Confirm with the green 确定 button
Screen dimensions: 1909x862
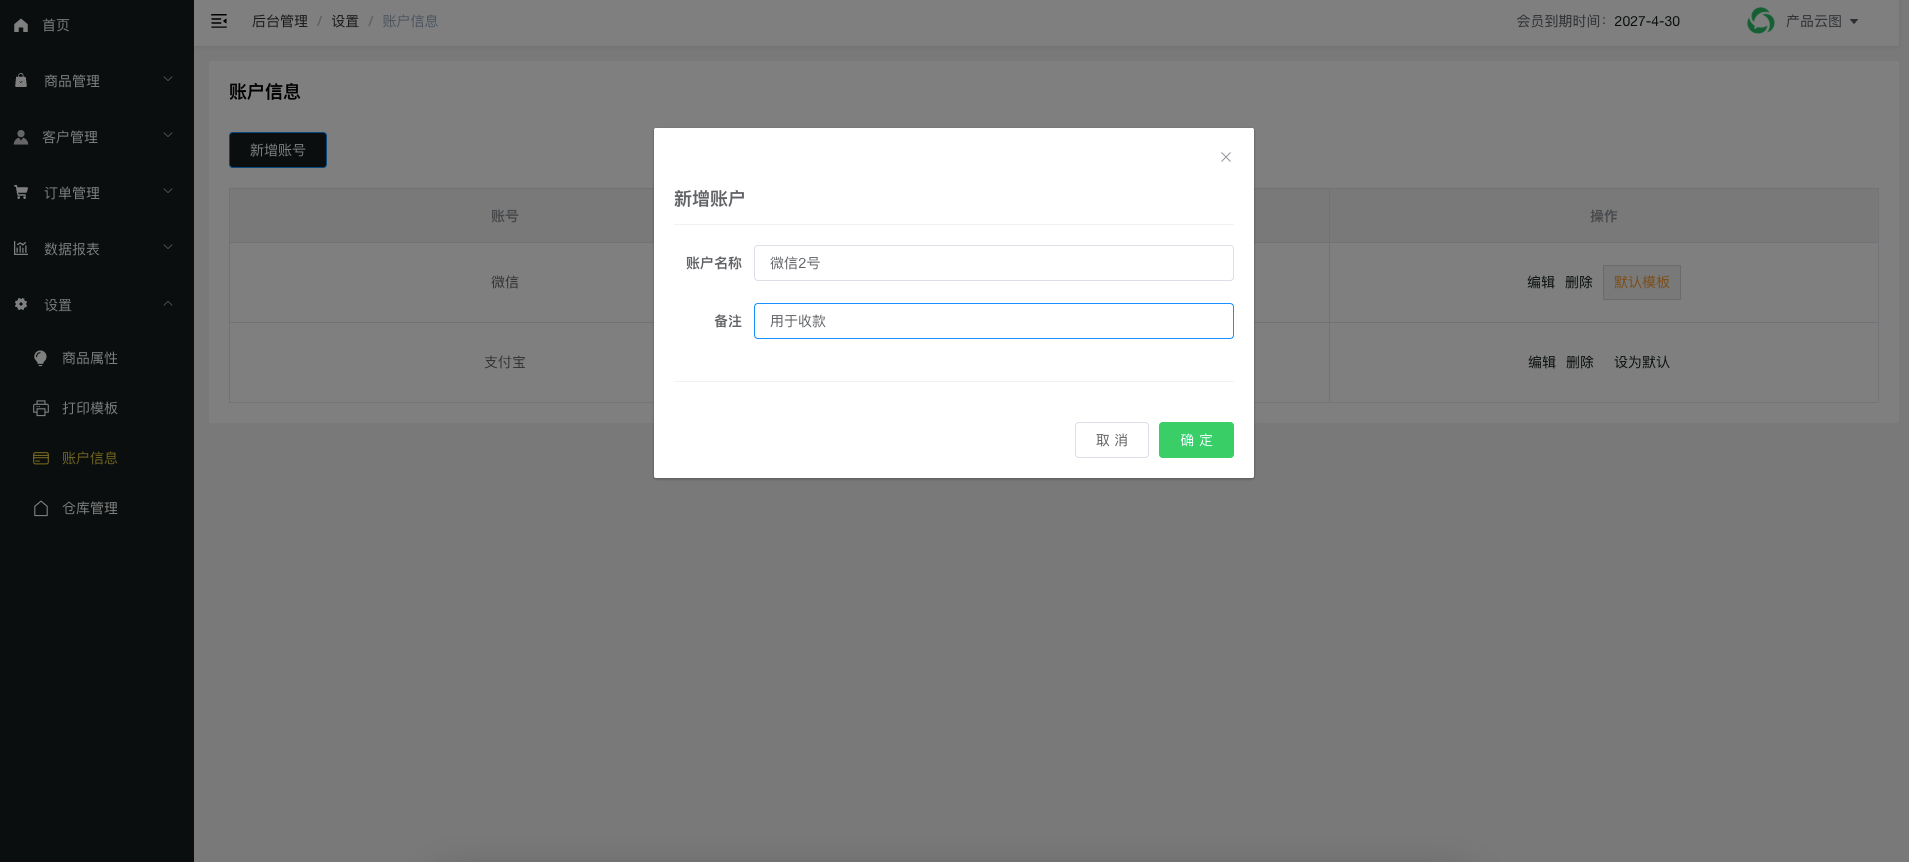(1196, 440)
